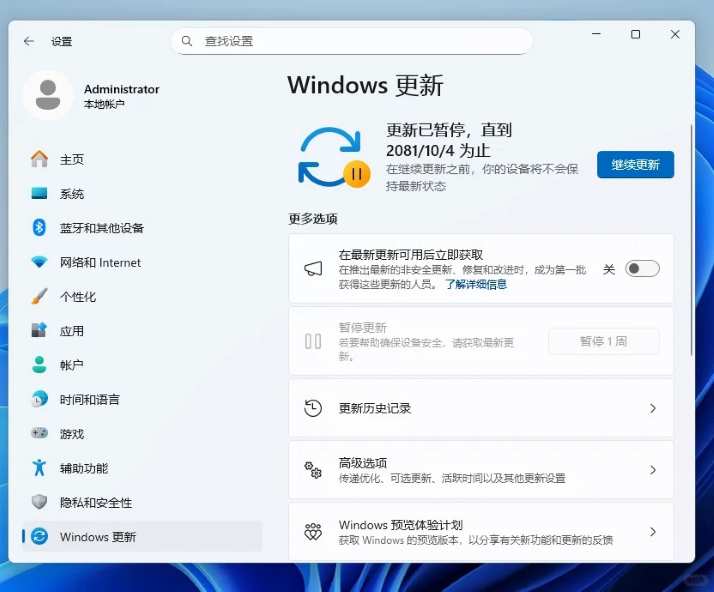
Task: Open Windows 预览体验计划 row title
Action: [401, 525]
